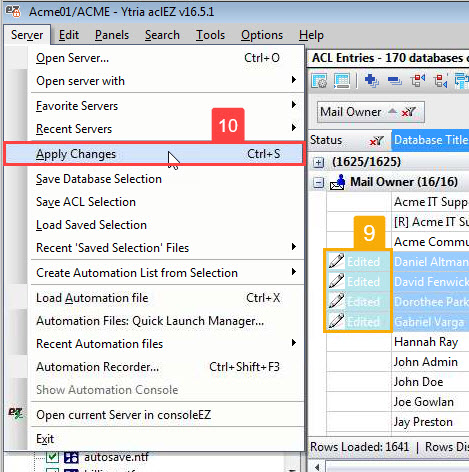
Task: Select the Save ACL Selection entry
Action: click(86, 202)
